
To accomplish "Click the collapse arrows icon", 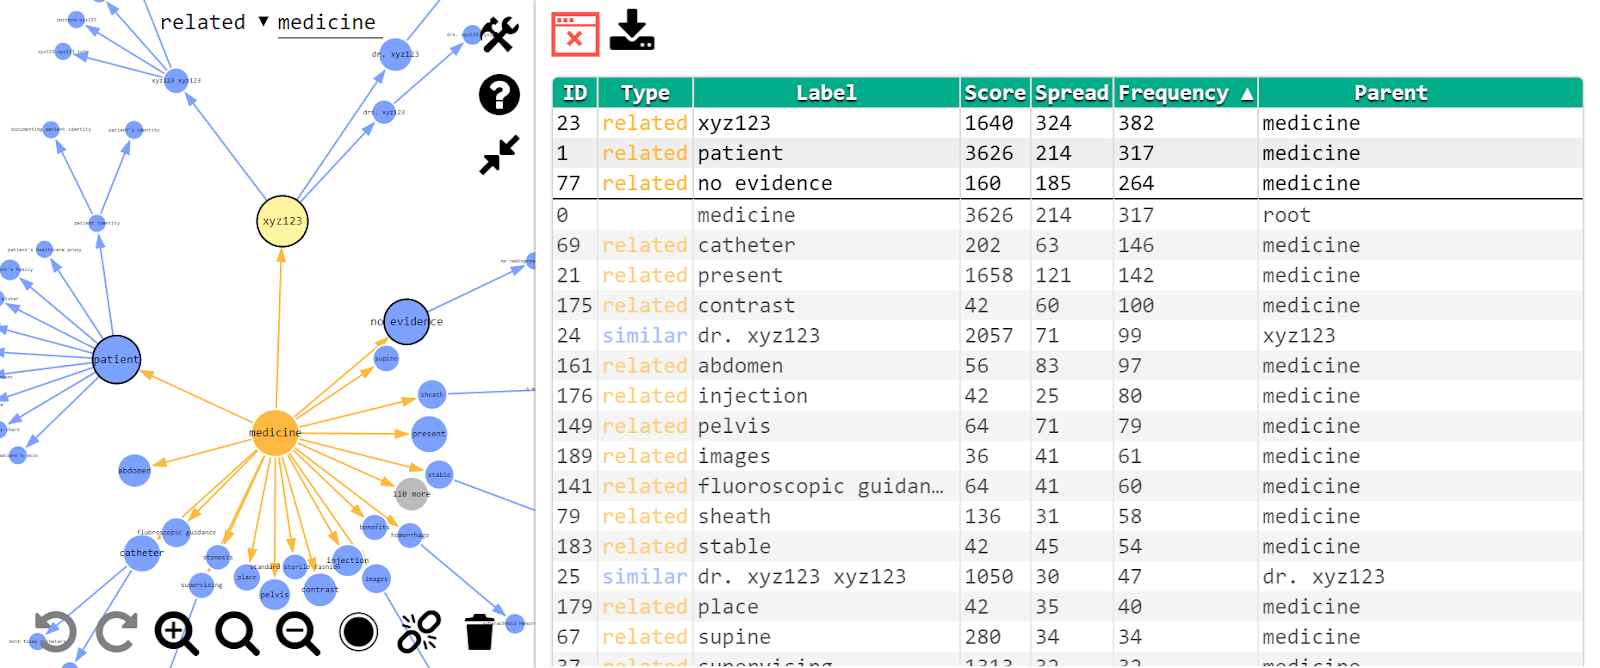I will pyautogui.click(x=499, y=155).
